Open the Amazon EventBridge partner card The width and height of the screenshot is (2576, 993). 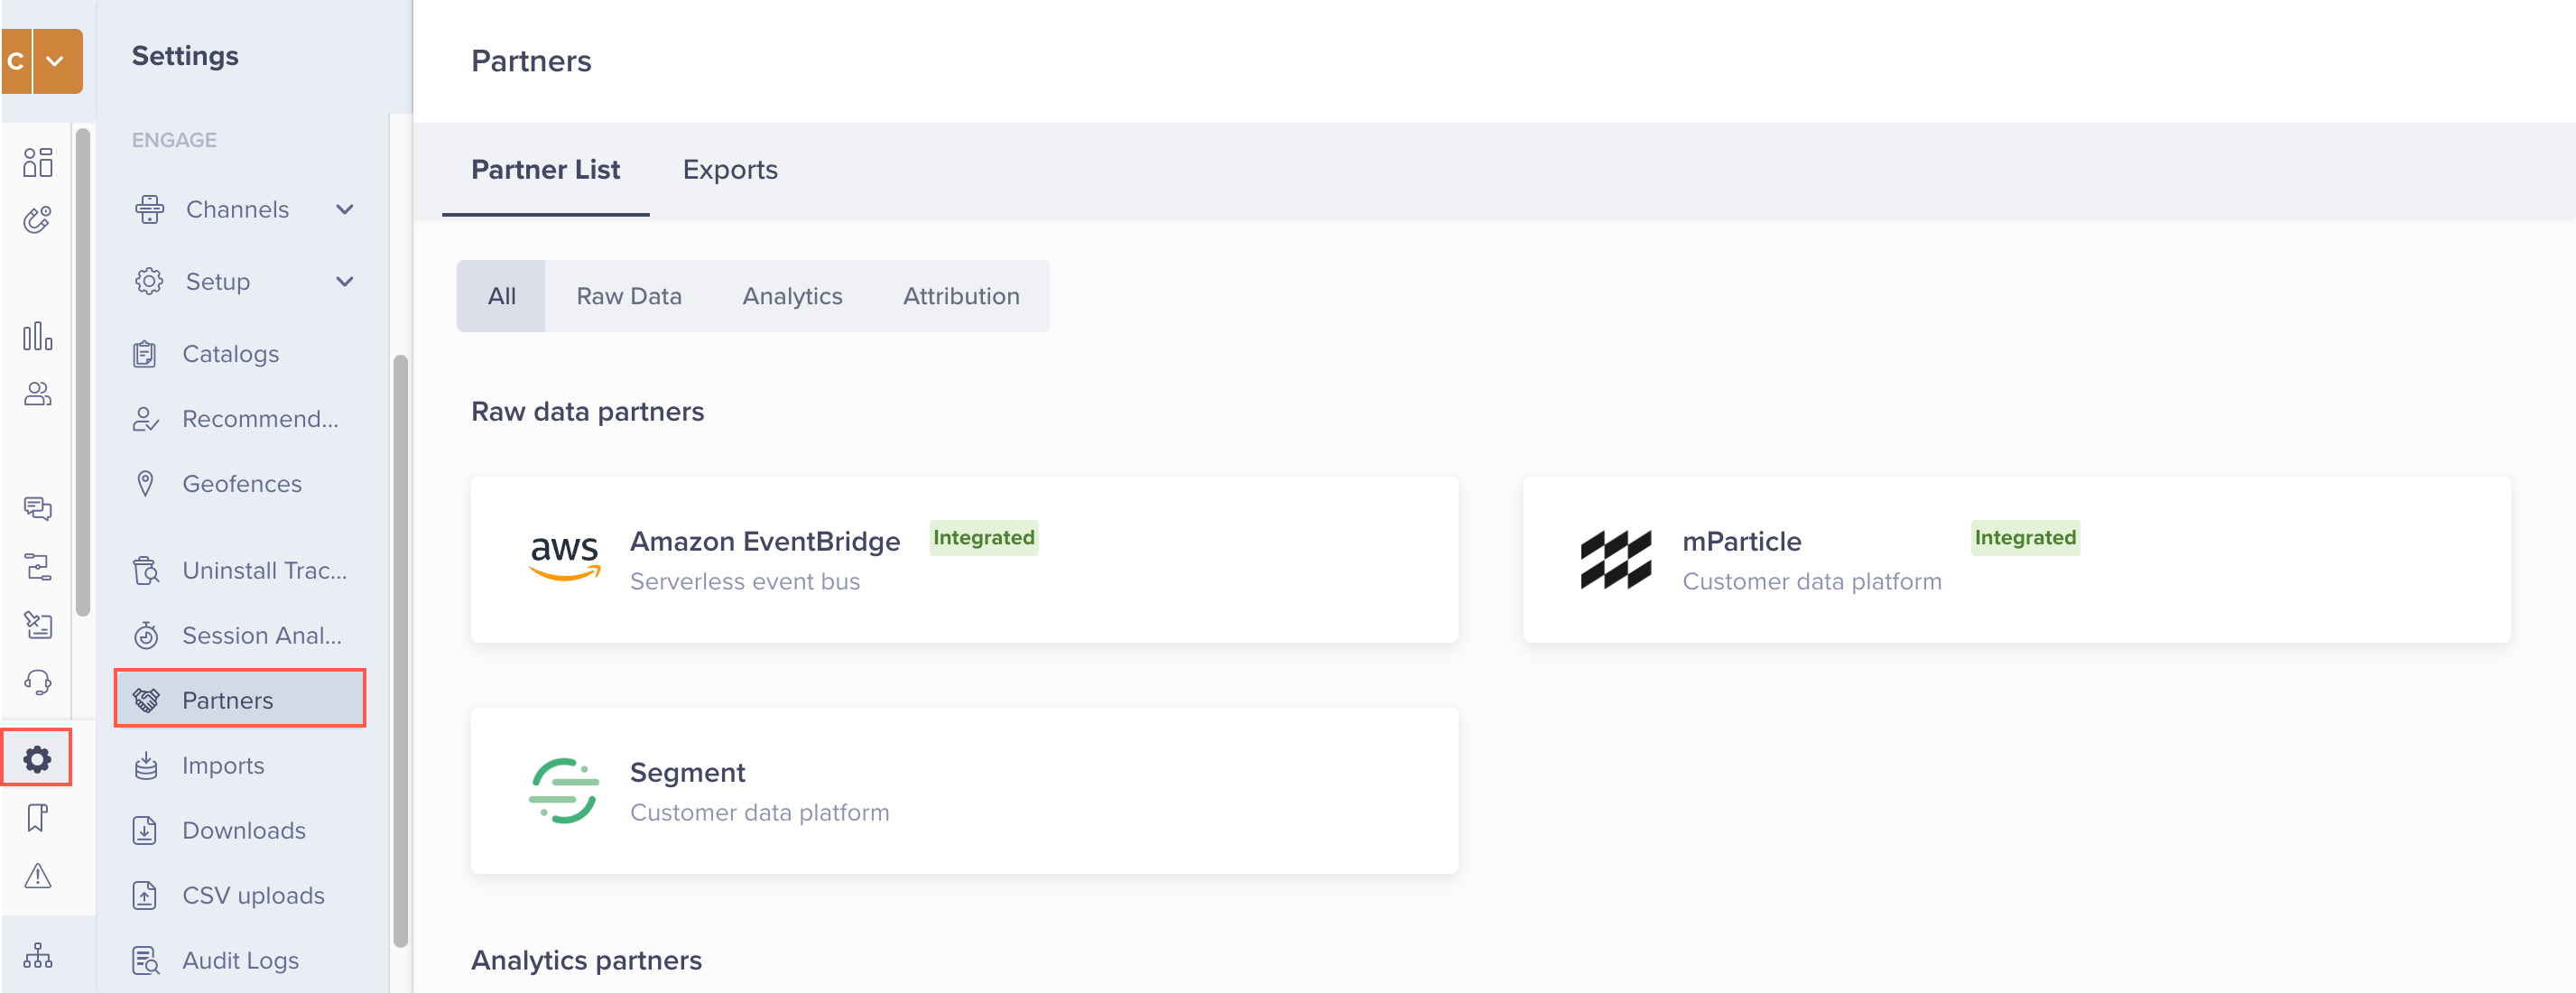[x=963, y=559]
